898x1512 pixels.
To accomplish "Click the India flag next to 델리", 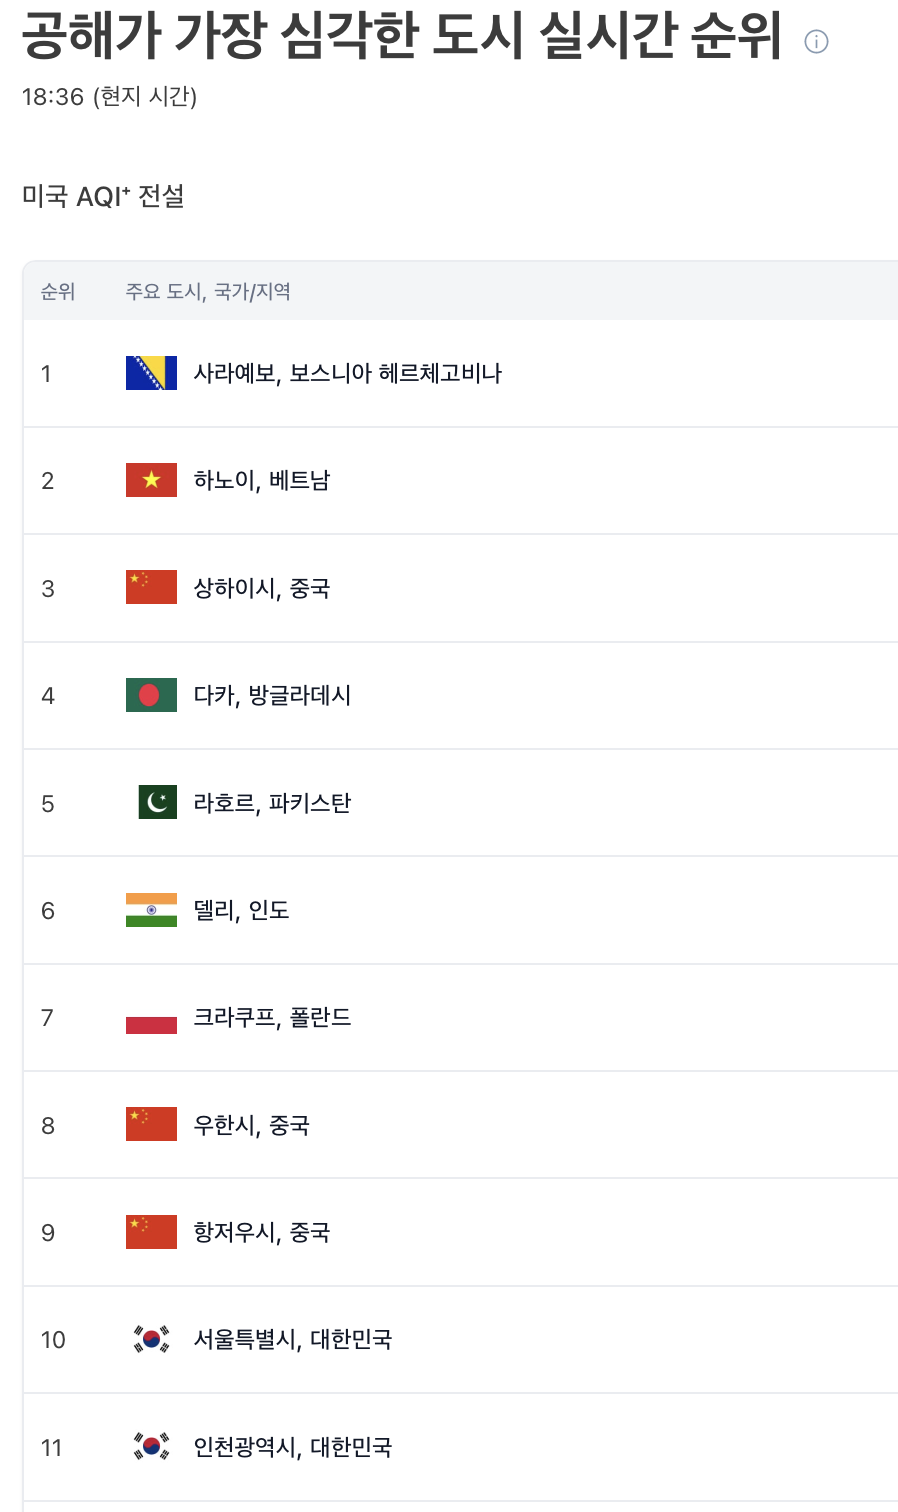I will [151, 910].
